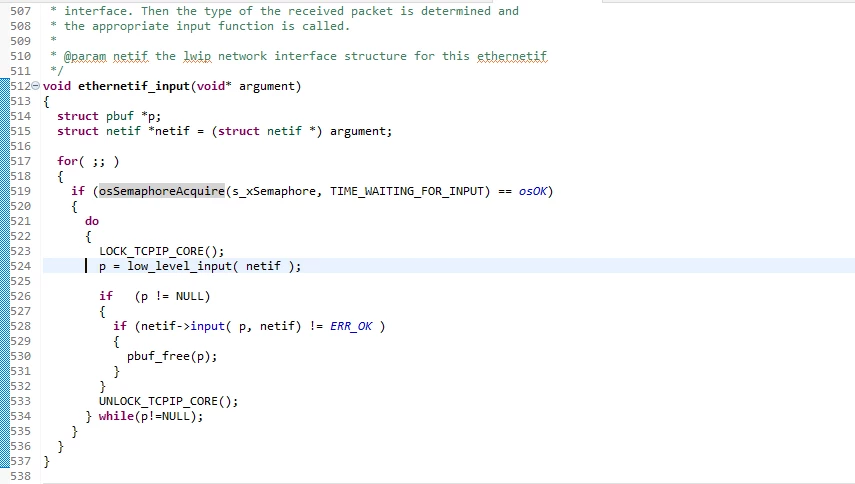Select the word ethernetif_input in function definition
This screenshot has width=855, height=484.
[134, 86]
